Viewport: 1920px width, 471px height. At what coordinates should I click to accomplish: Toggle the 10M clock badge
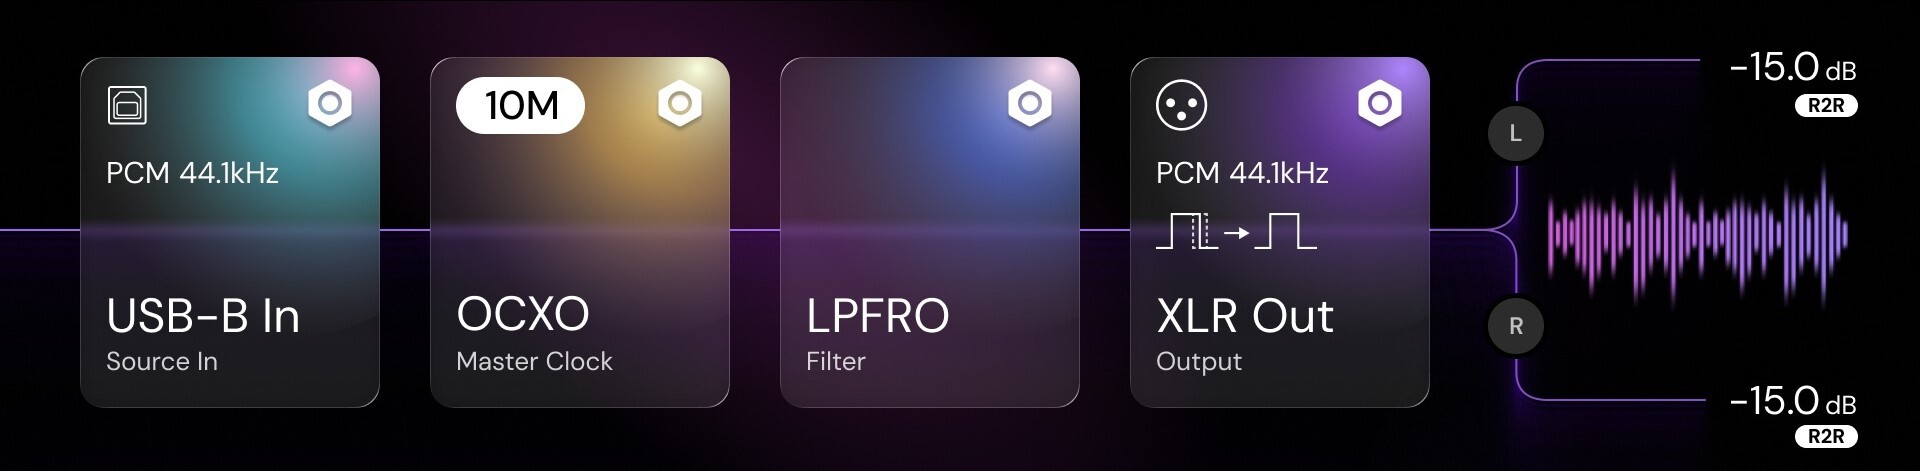[x=520, y=105]
